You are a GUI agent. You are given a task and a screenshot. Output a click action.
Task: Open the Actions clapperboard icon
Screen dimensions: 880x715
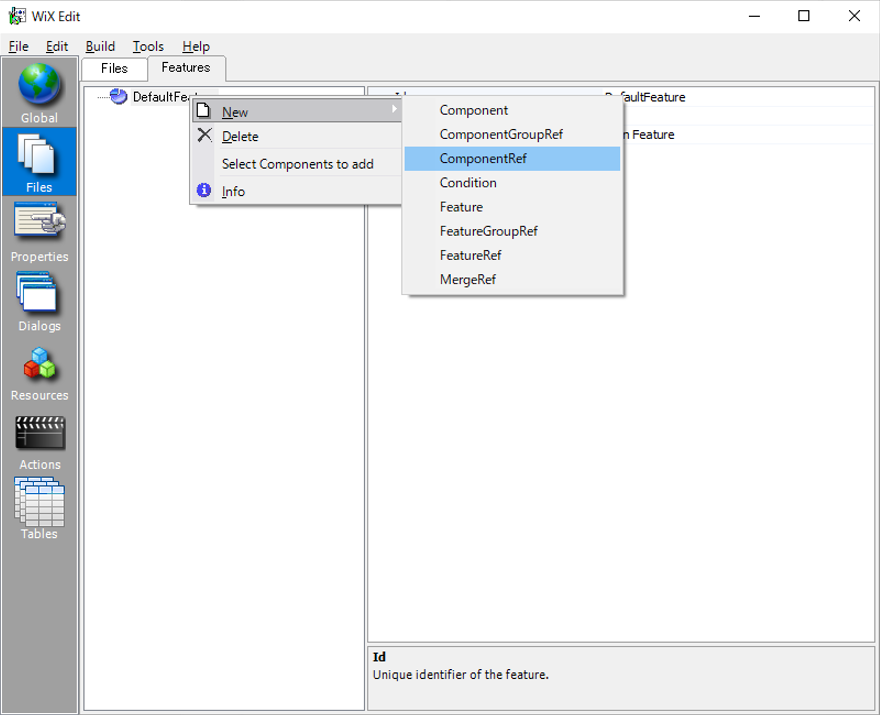(40, 433)
